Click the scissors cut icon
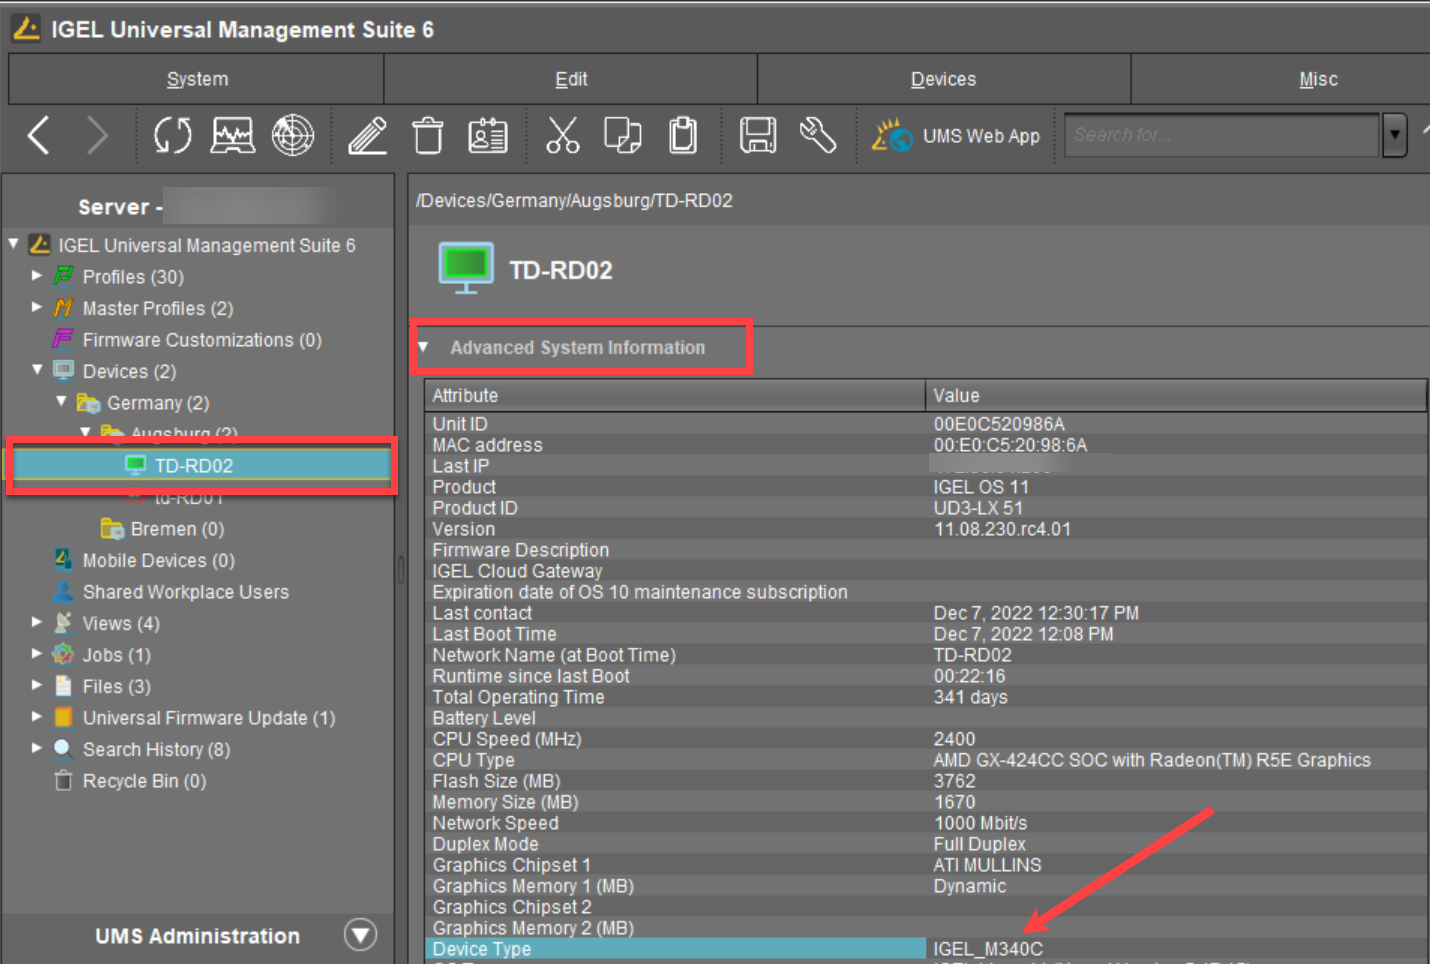The width and height of the screenshot is (1430, 964). pos(562,135)
